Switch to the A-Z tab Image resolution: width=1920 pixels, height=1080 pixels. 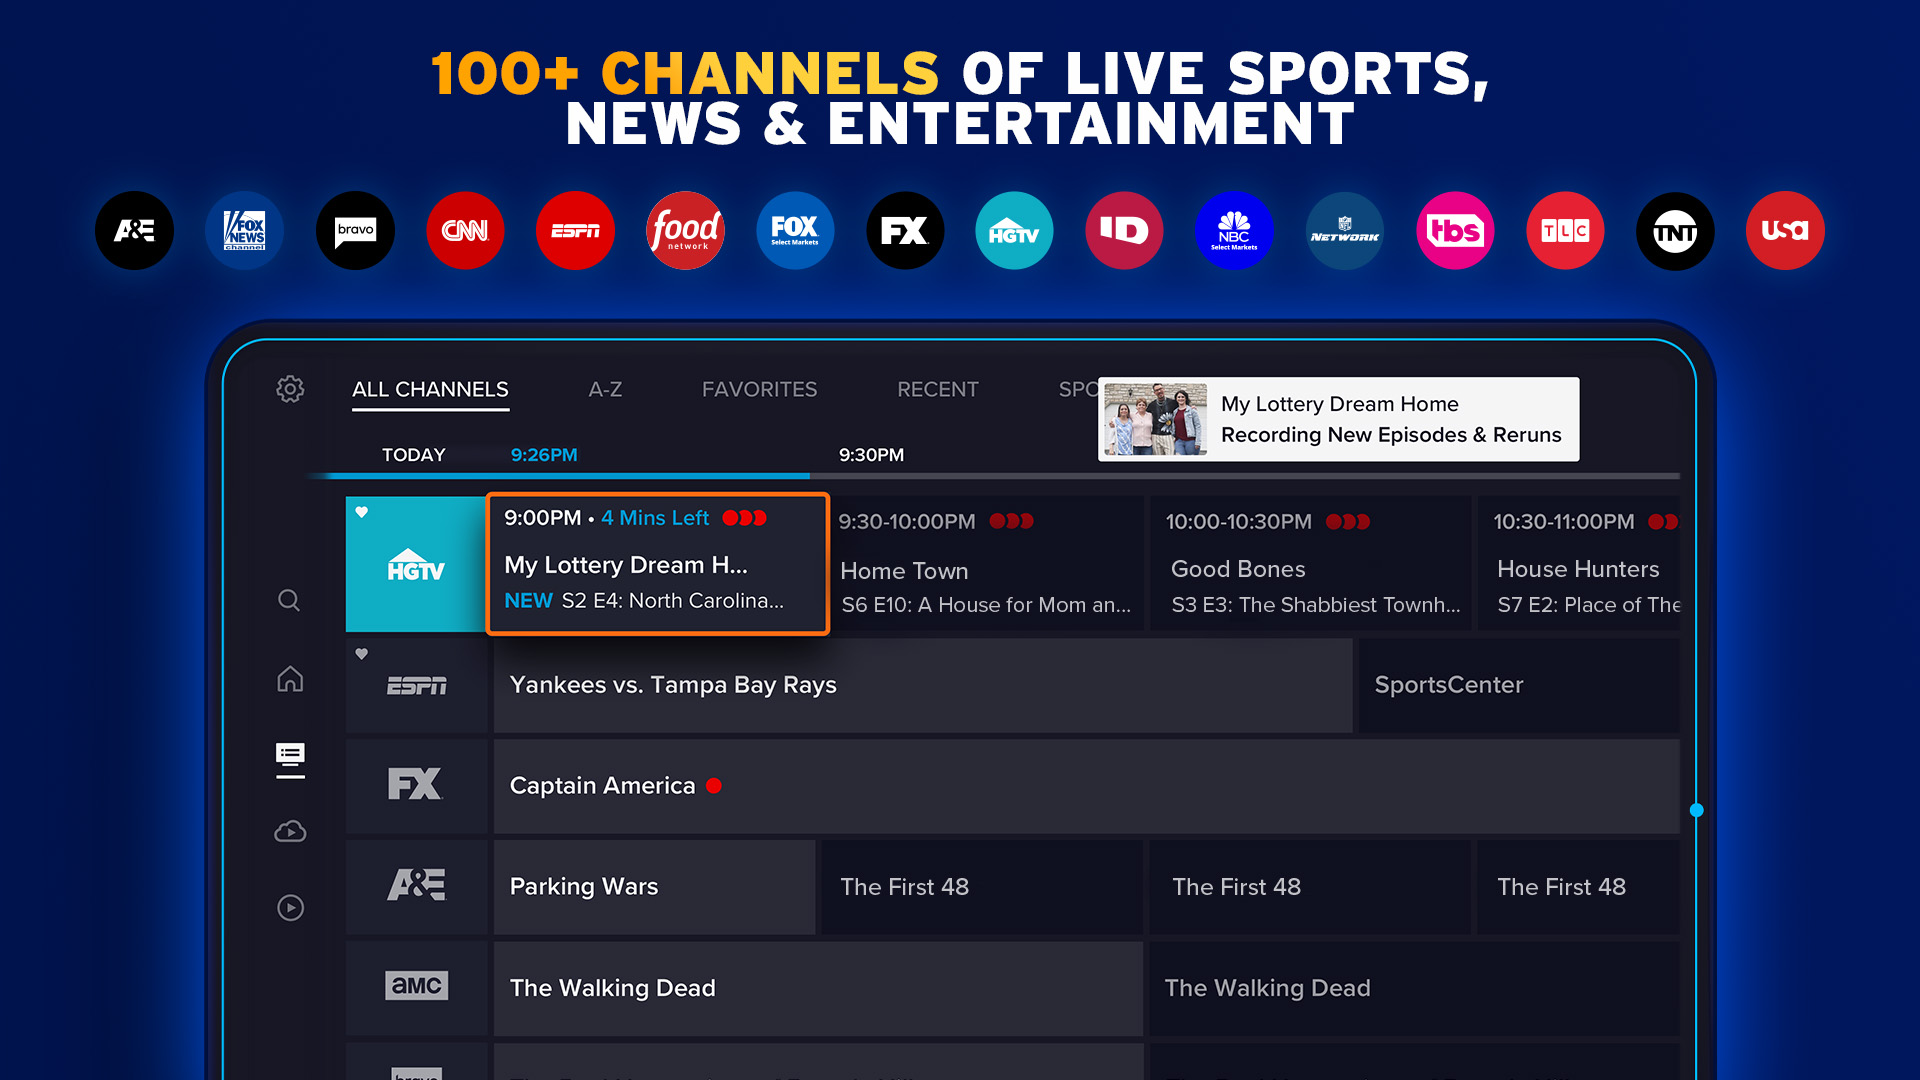click(x=604, y=389)
